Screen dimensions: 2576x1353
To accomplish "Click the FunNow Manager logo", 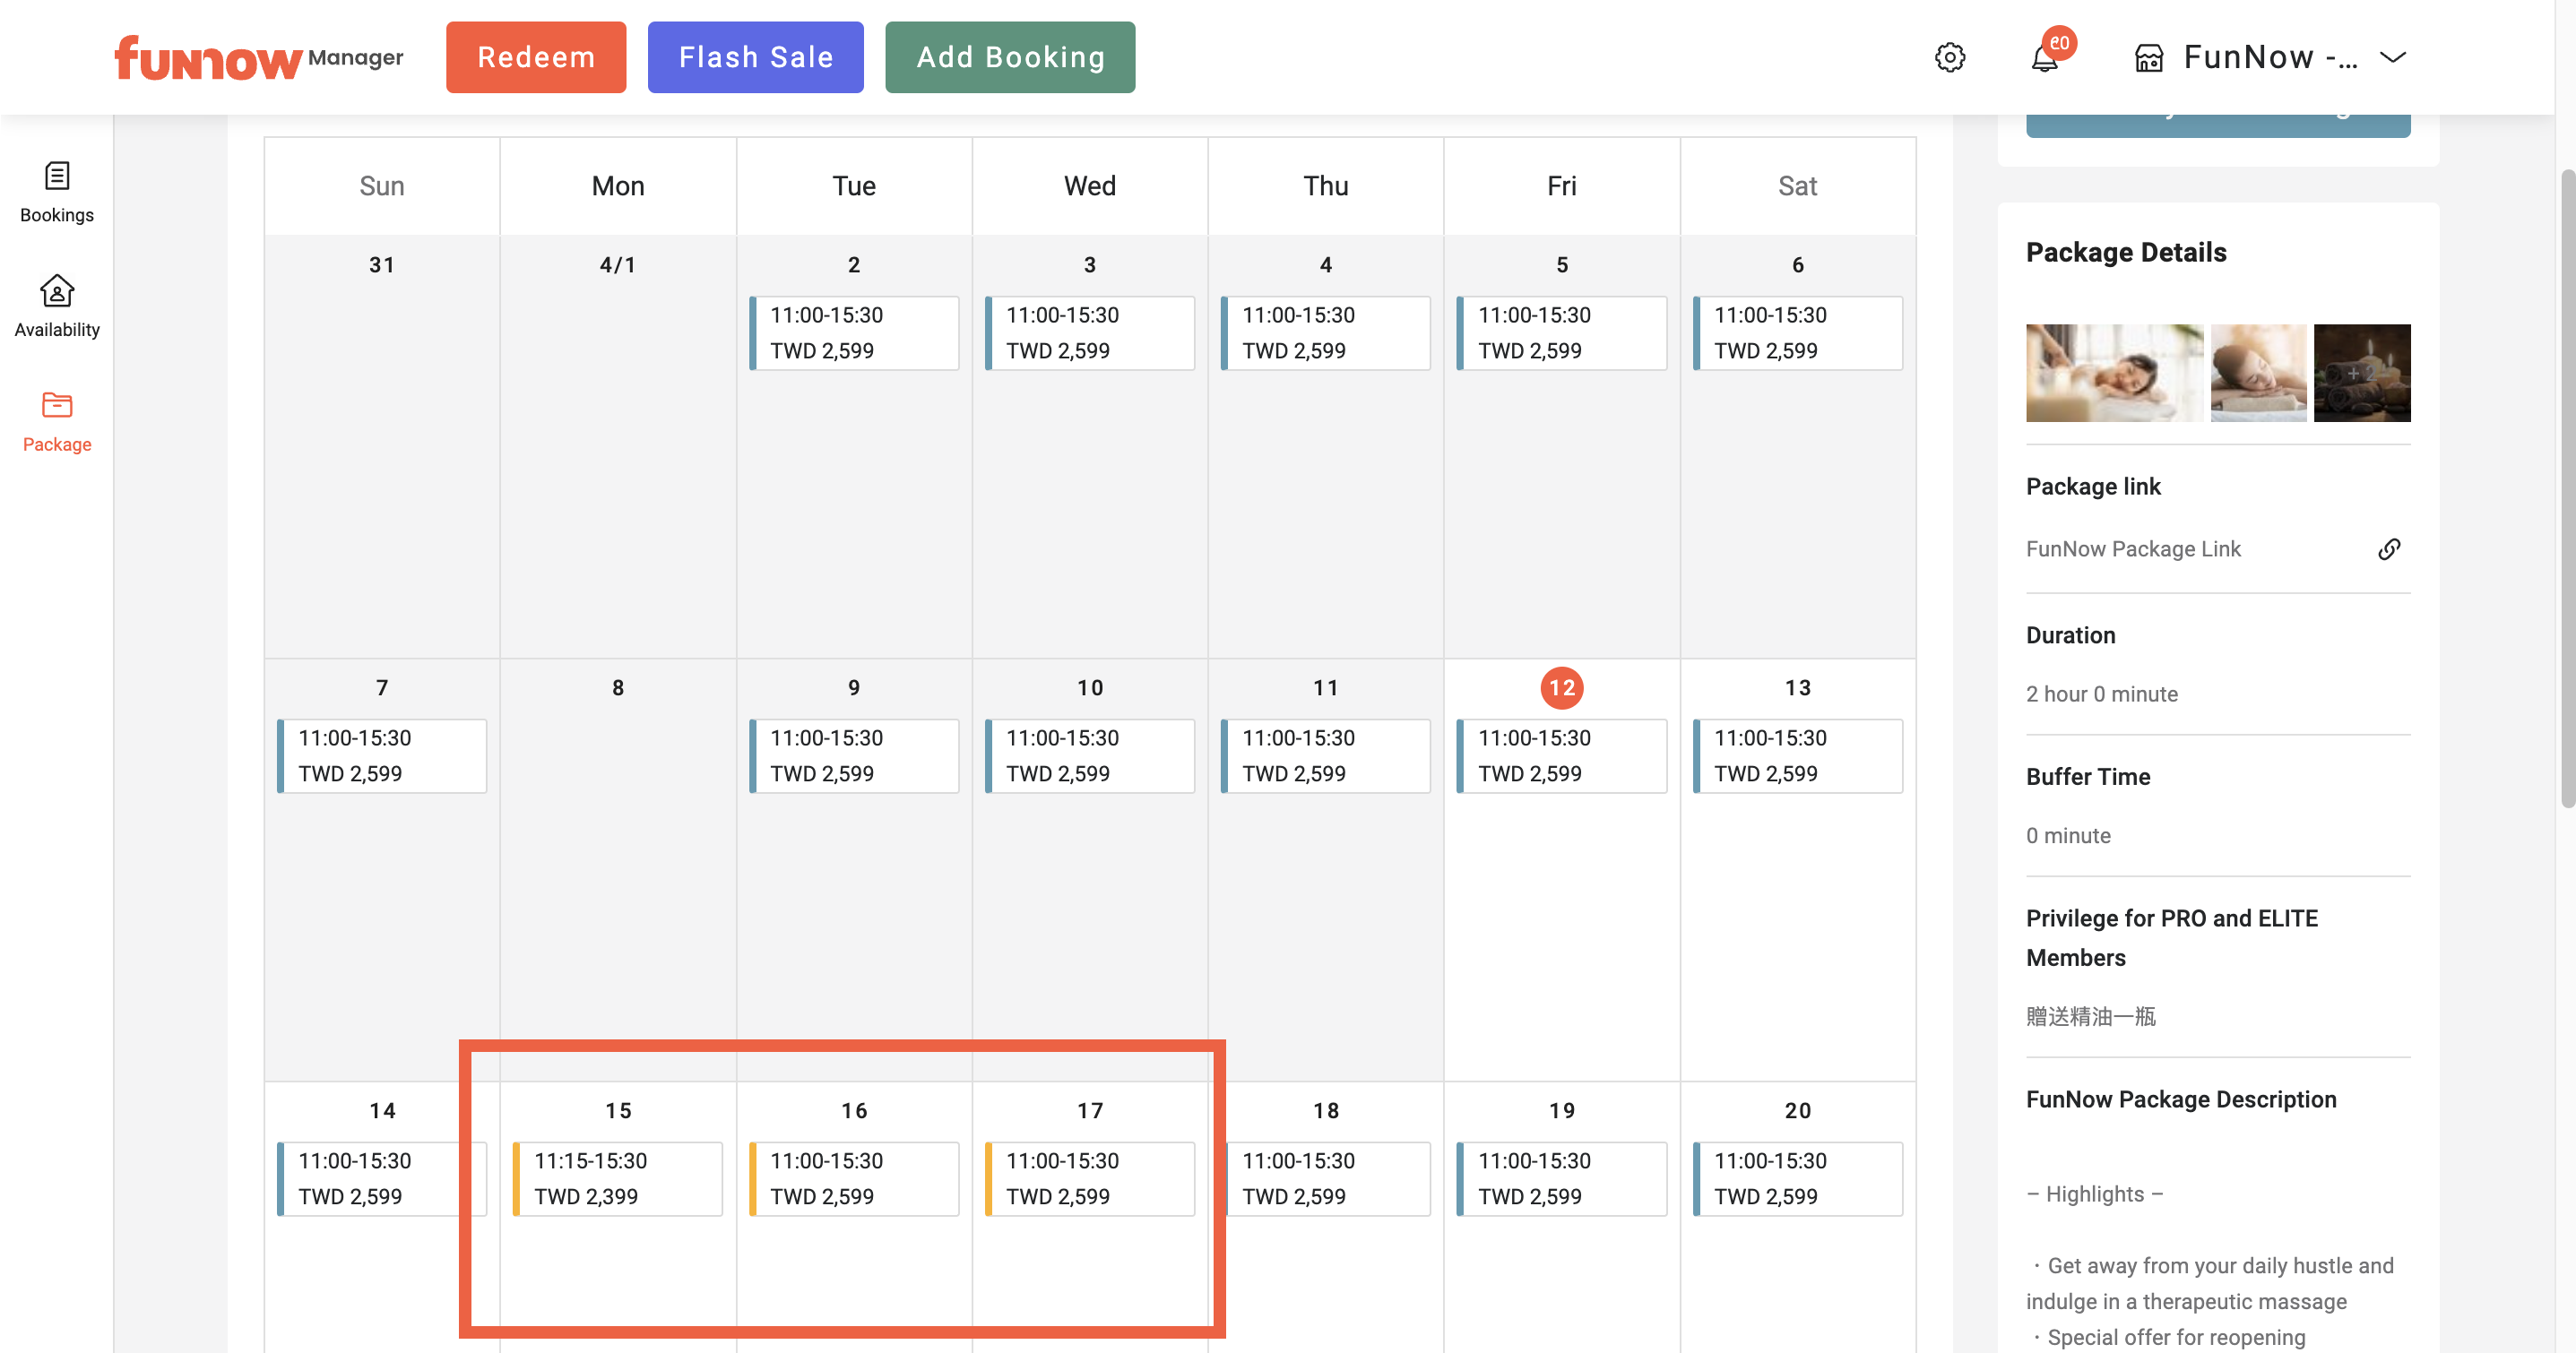I will point(258,58).
